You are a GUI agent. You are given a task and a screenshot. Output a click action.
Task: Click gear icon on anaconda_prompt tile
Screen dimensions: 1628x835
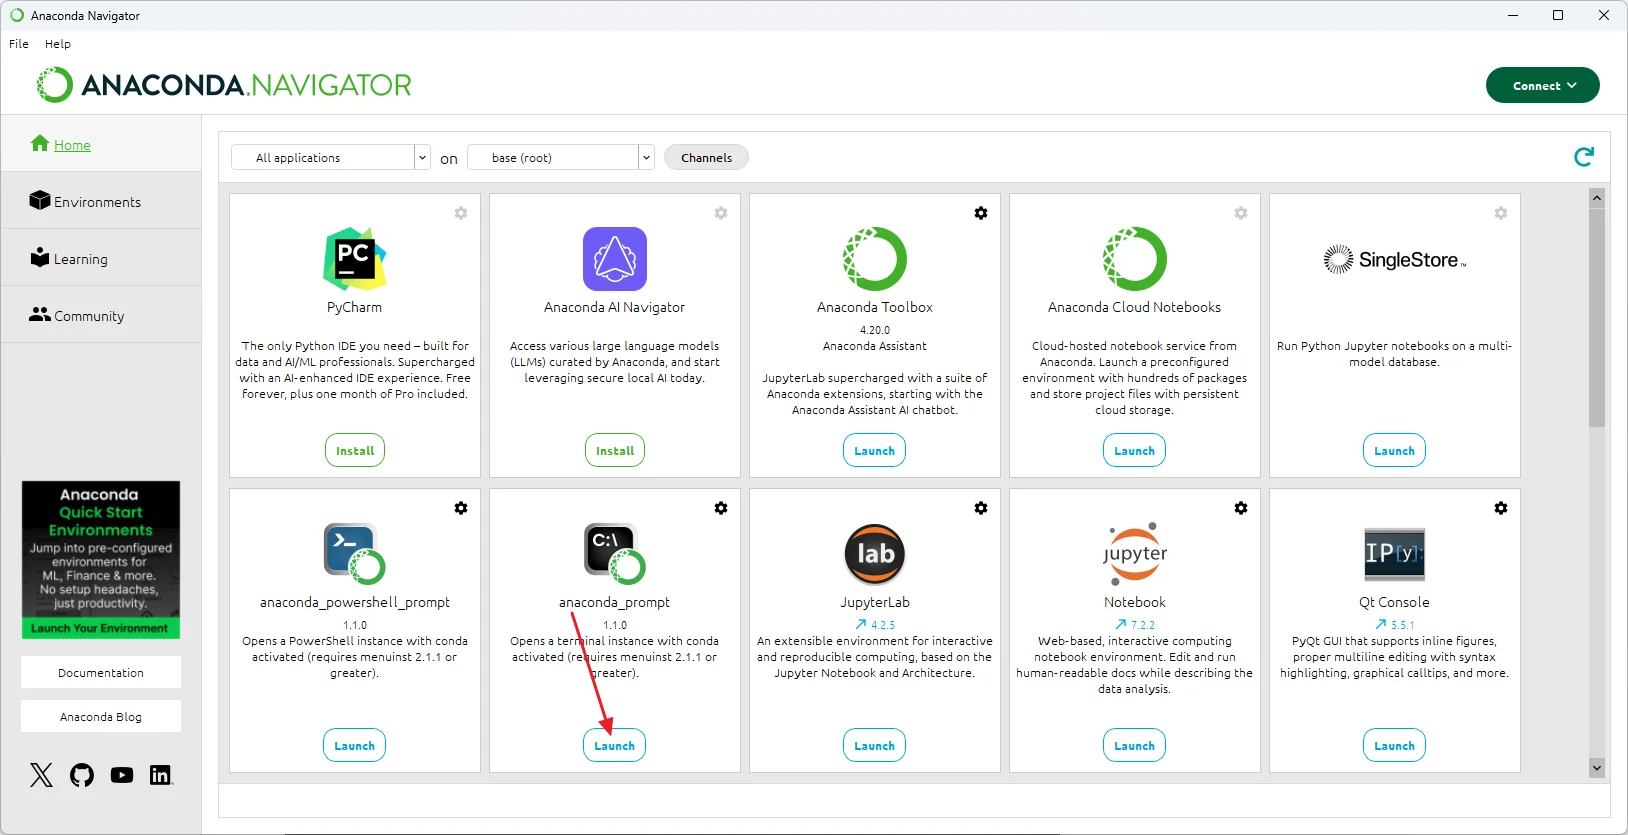coord(720,508)
